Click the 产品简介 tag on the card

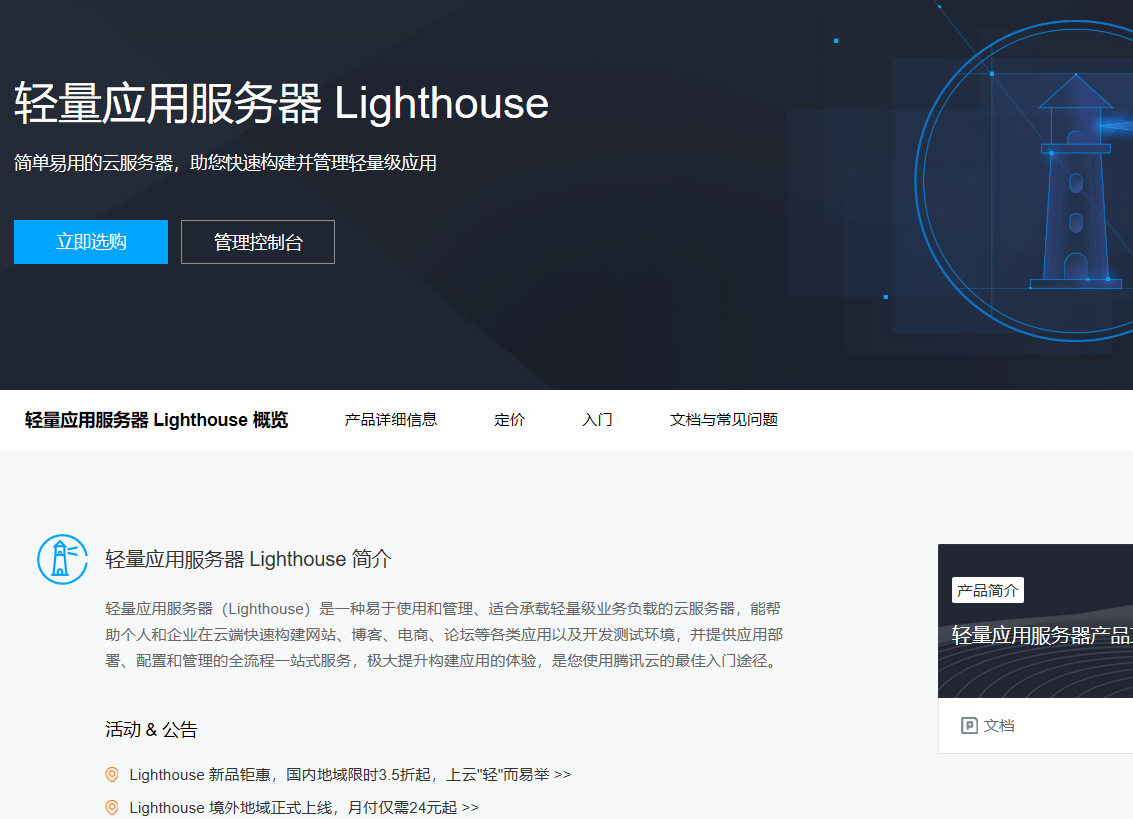coord(988,591)
